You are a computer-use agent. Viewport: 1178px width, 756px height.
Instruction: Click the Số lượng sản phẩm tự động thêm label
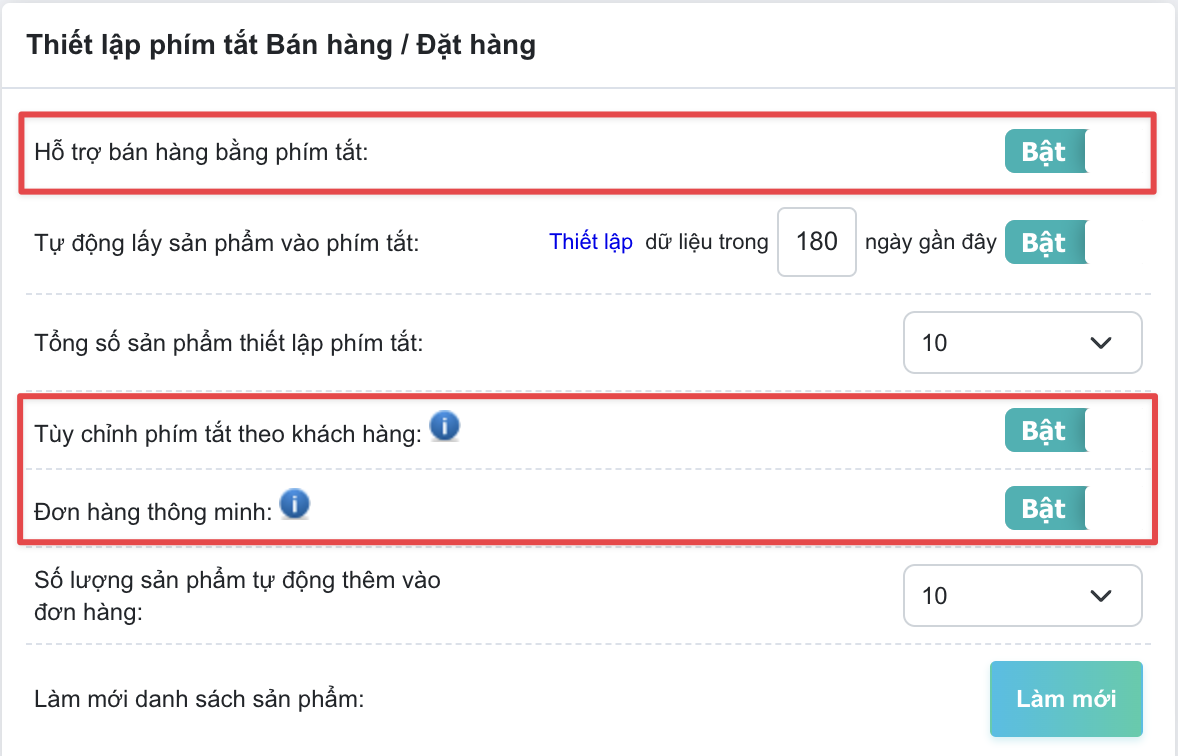coord(237,596)
